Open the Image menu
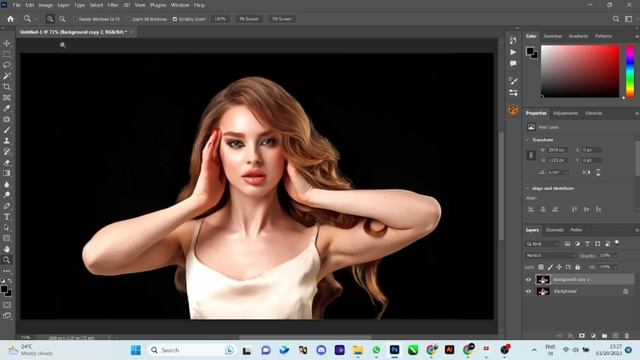Screen dimensions: 640x360 [45, 5]
